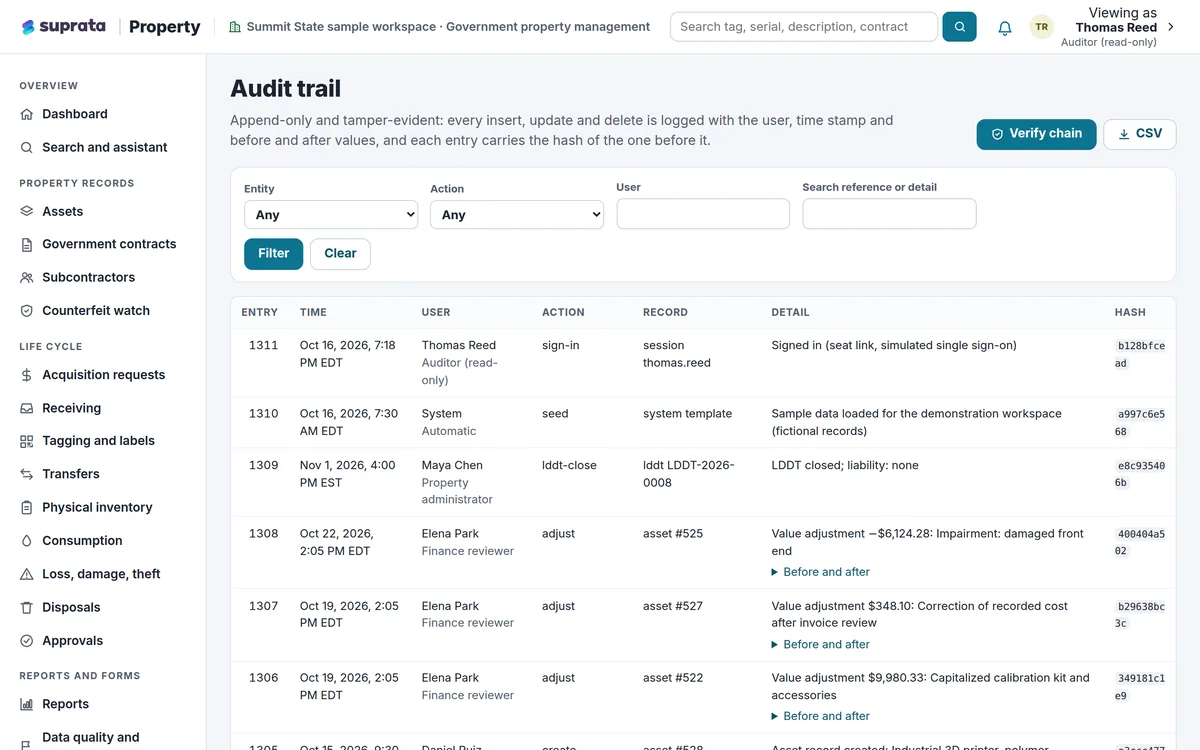1200x750 pixels.
Task: Click entry number 1311
Action: [263, 345]
